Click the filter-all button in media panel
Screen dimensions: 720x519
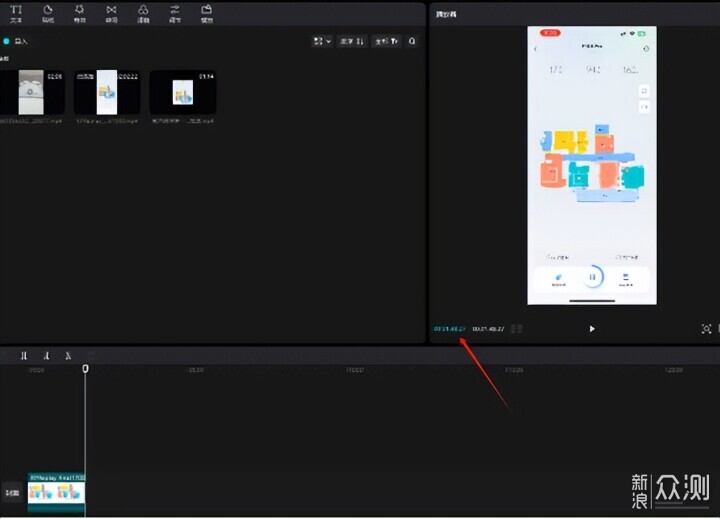pos(387,41)
